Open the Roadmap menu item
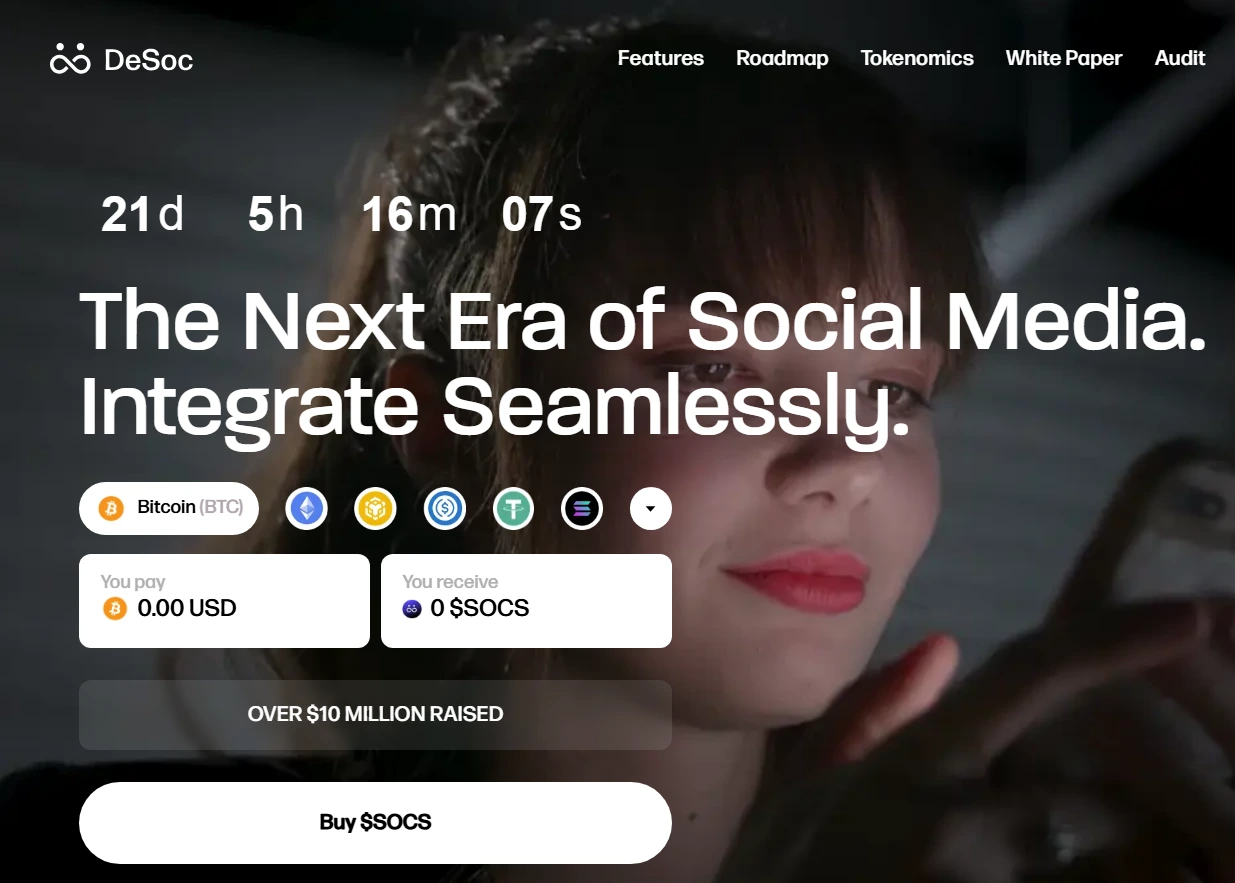 pos(782,58)
